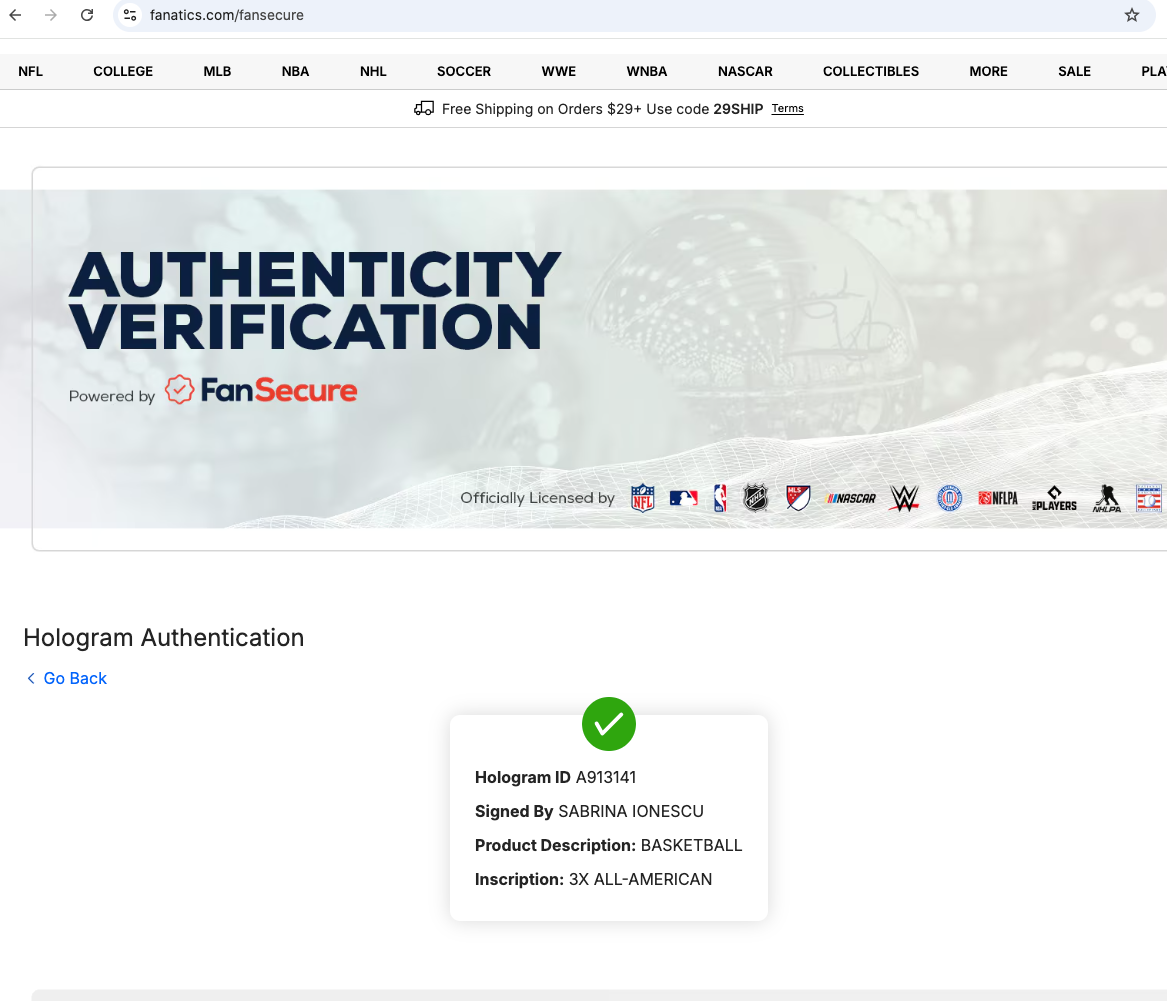
Task: Click the NHL shield logo in the banner
Action: (x=756, y=498)
